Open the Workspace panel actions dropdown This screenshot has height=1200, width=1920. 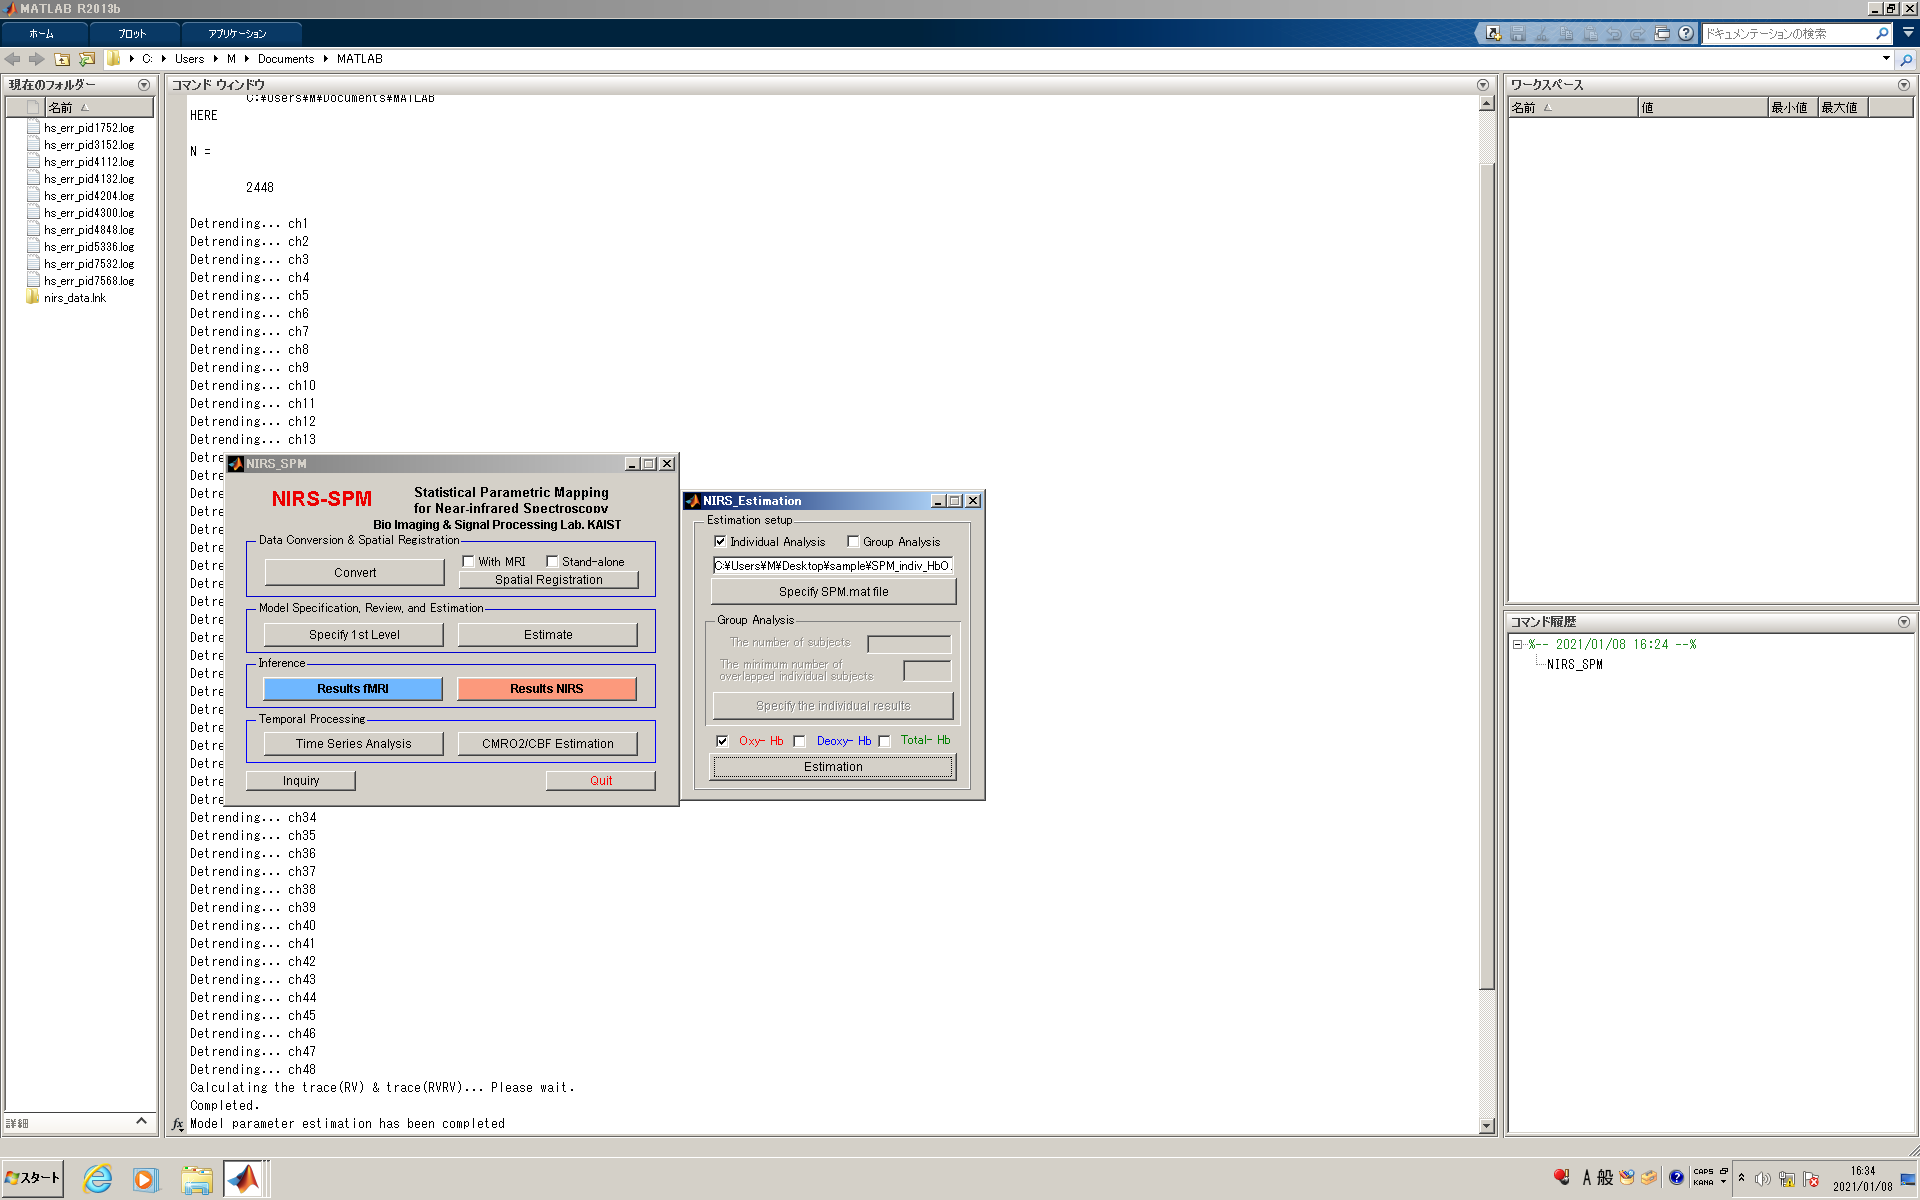pyautogui.click(x=1903, y=85)
